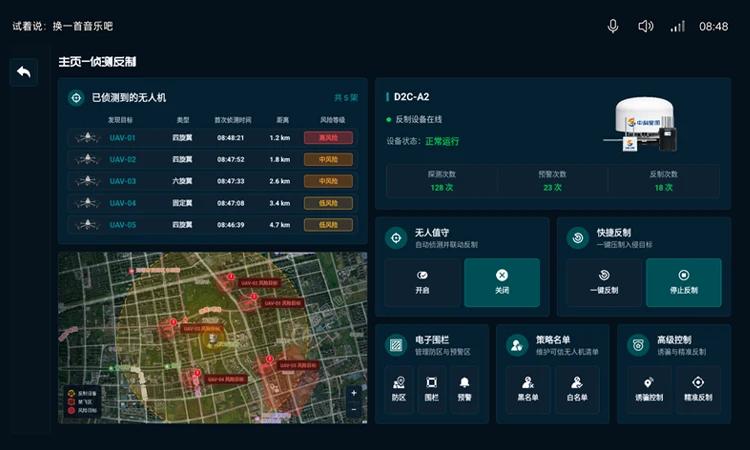
Task: Click the 反制次数 18 次 statistic
Action: [x=663, y=181]
